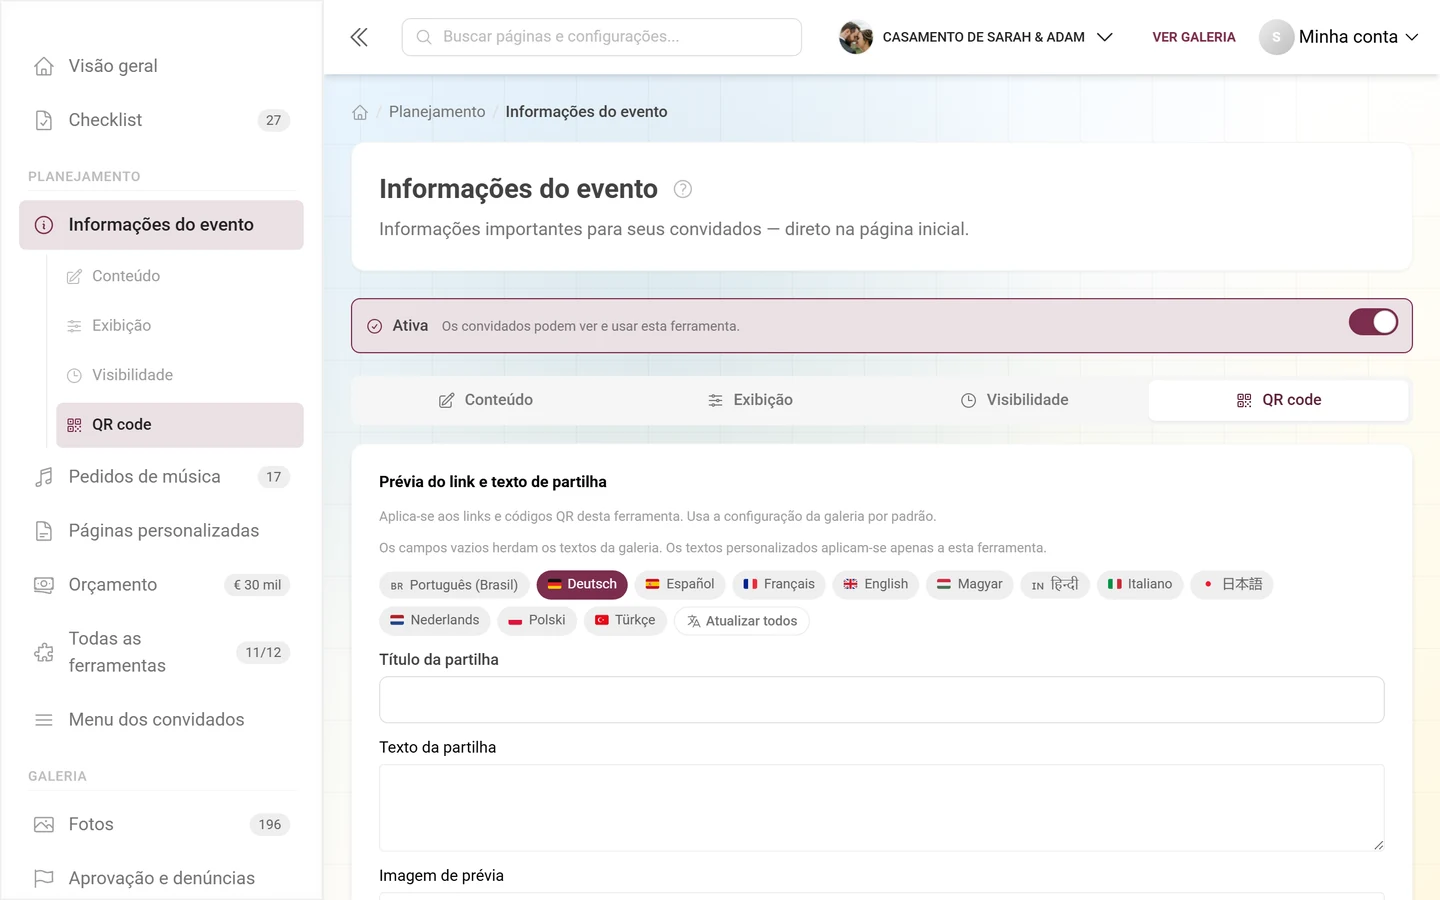The image size is (1440, 900).
Task: Click the home breadcrumb icon
Action: point(360,112)
